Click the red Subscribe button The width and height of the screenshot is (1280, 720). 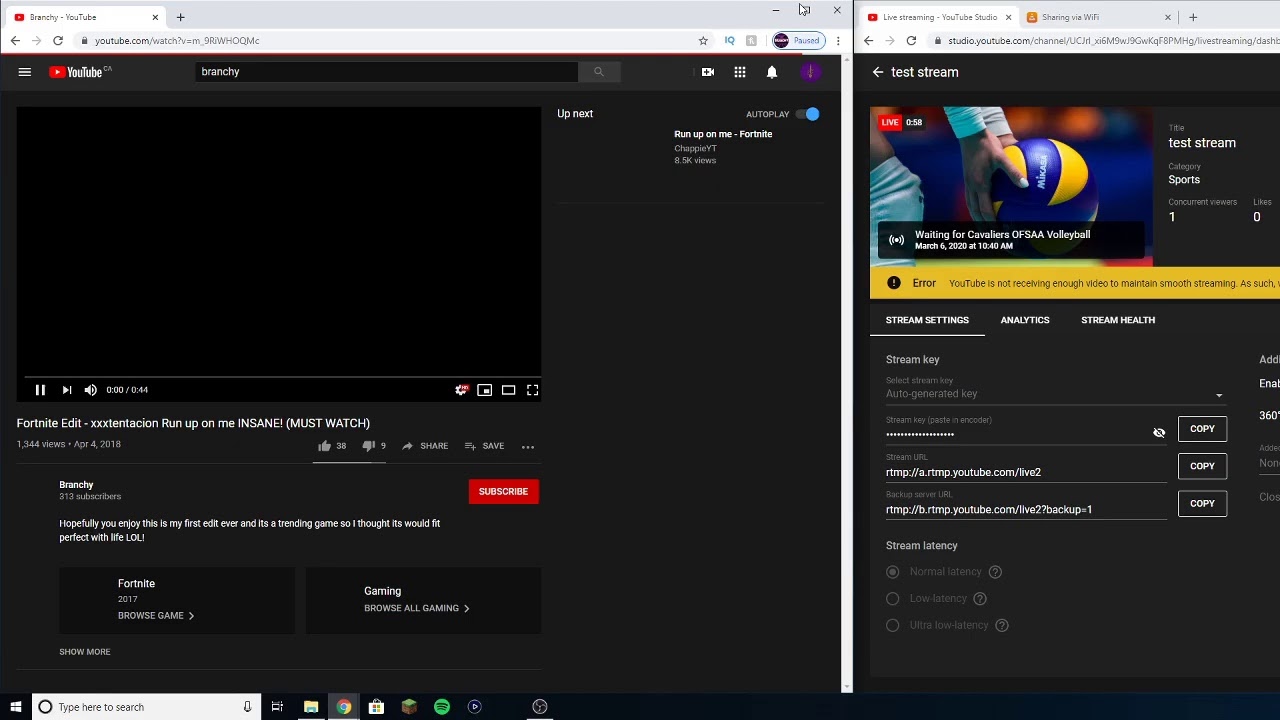click(x=503, y=491)
